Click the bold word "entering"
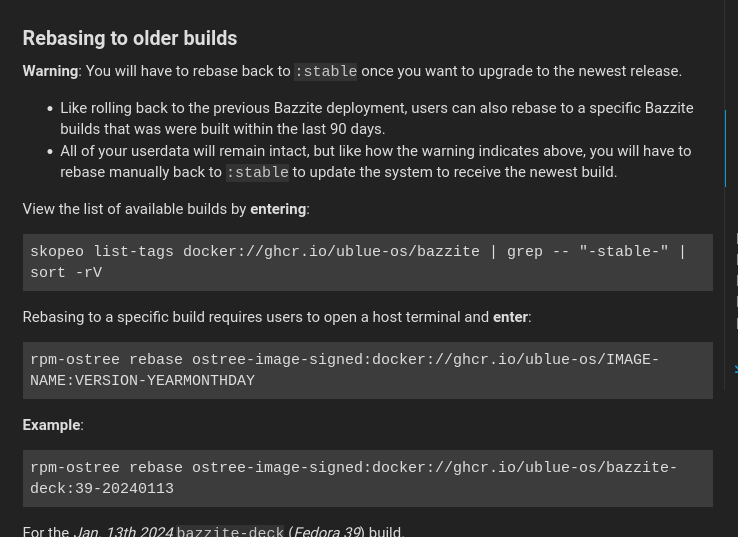Image resolution: width=738 pixels, height=537 pixels. (278, 209)
